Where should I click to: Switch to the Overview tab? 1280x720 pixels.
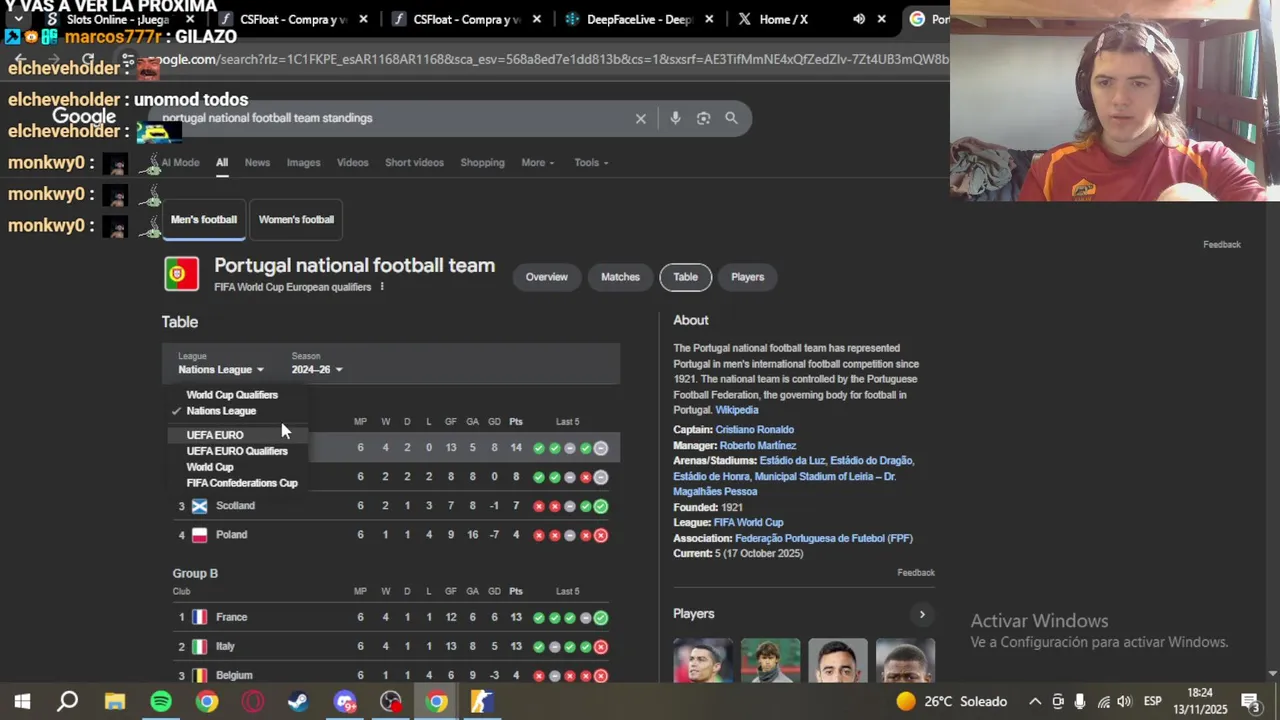[x=547, y=277]
